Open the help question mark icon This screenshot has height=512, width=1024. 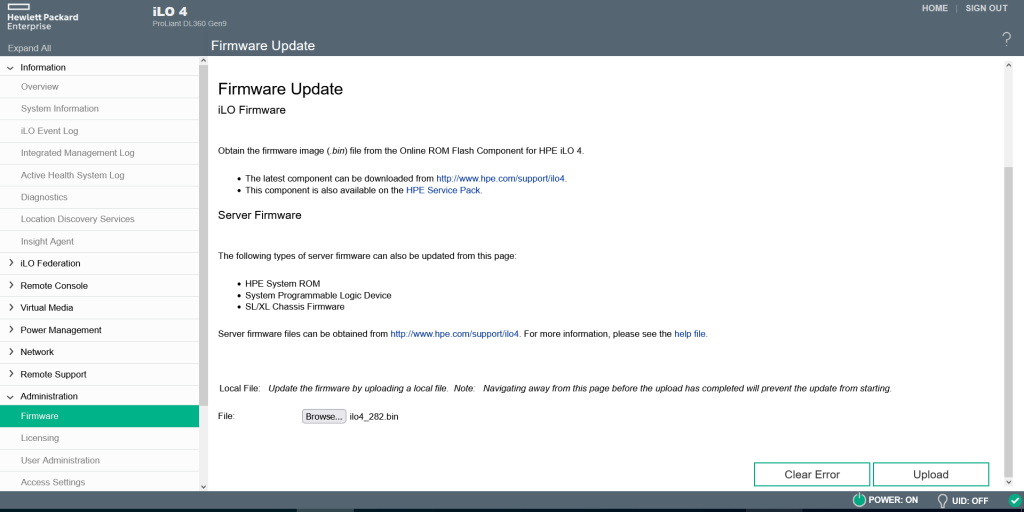(1006, 39)
